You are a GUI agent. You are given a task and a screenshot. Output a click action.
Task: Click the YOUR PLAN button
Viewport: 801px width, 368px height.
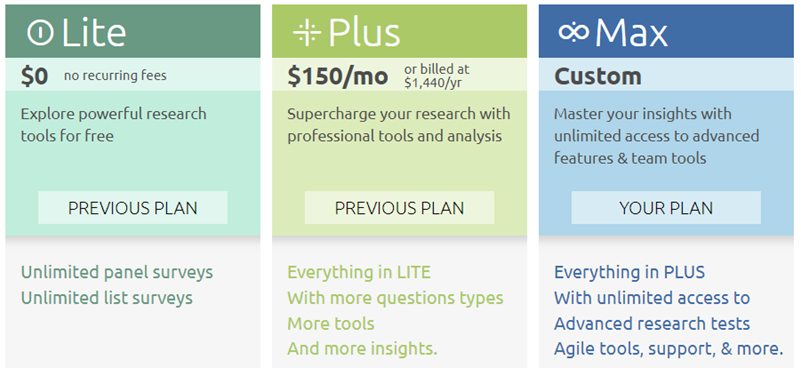(x=666, y=208)
